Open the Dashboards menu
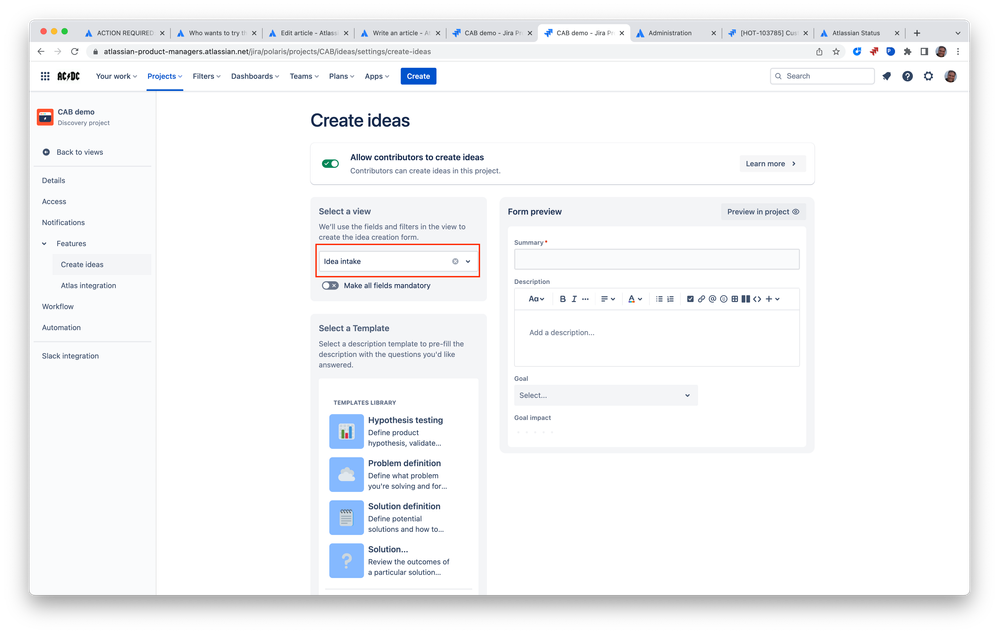 (x=255, y=76)
